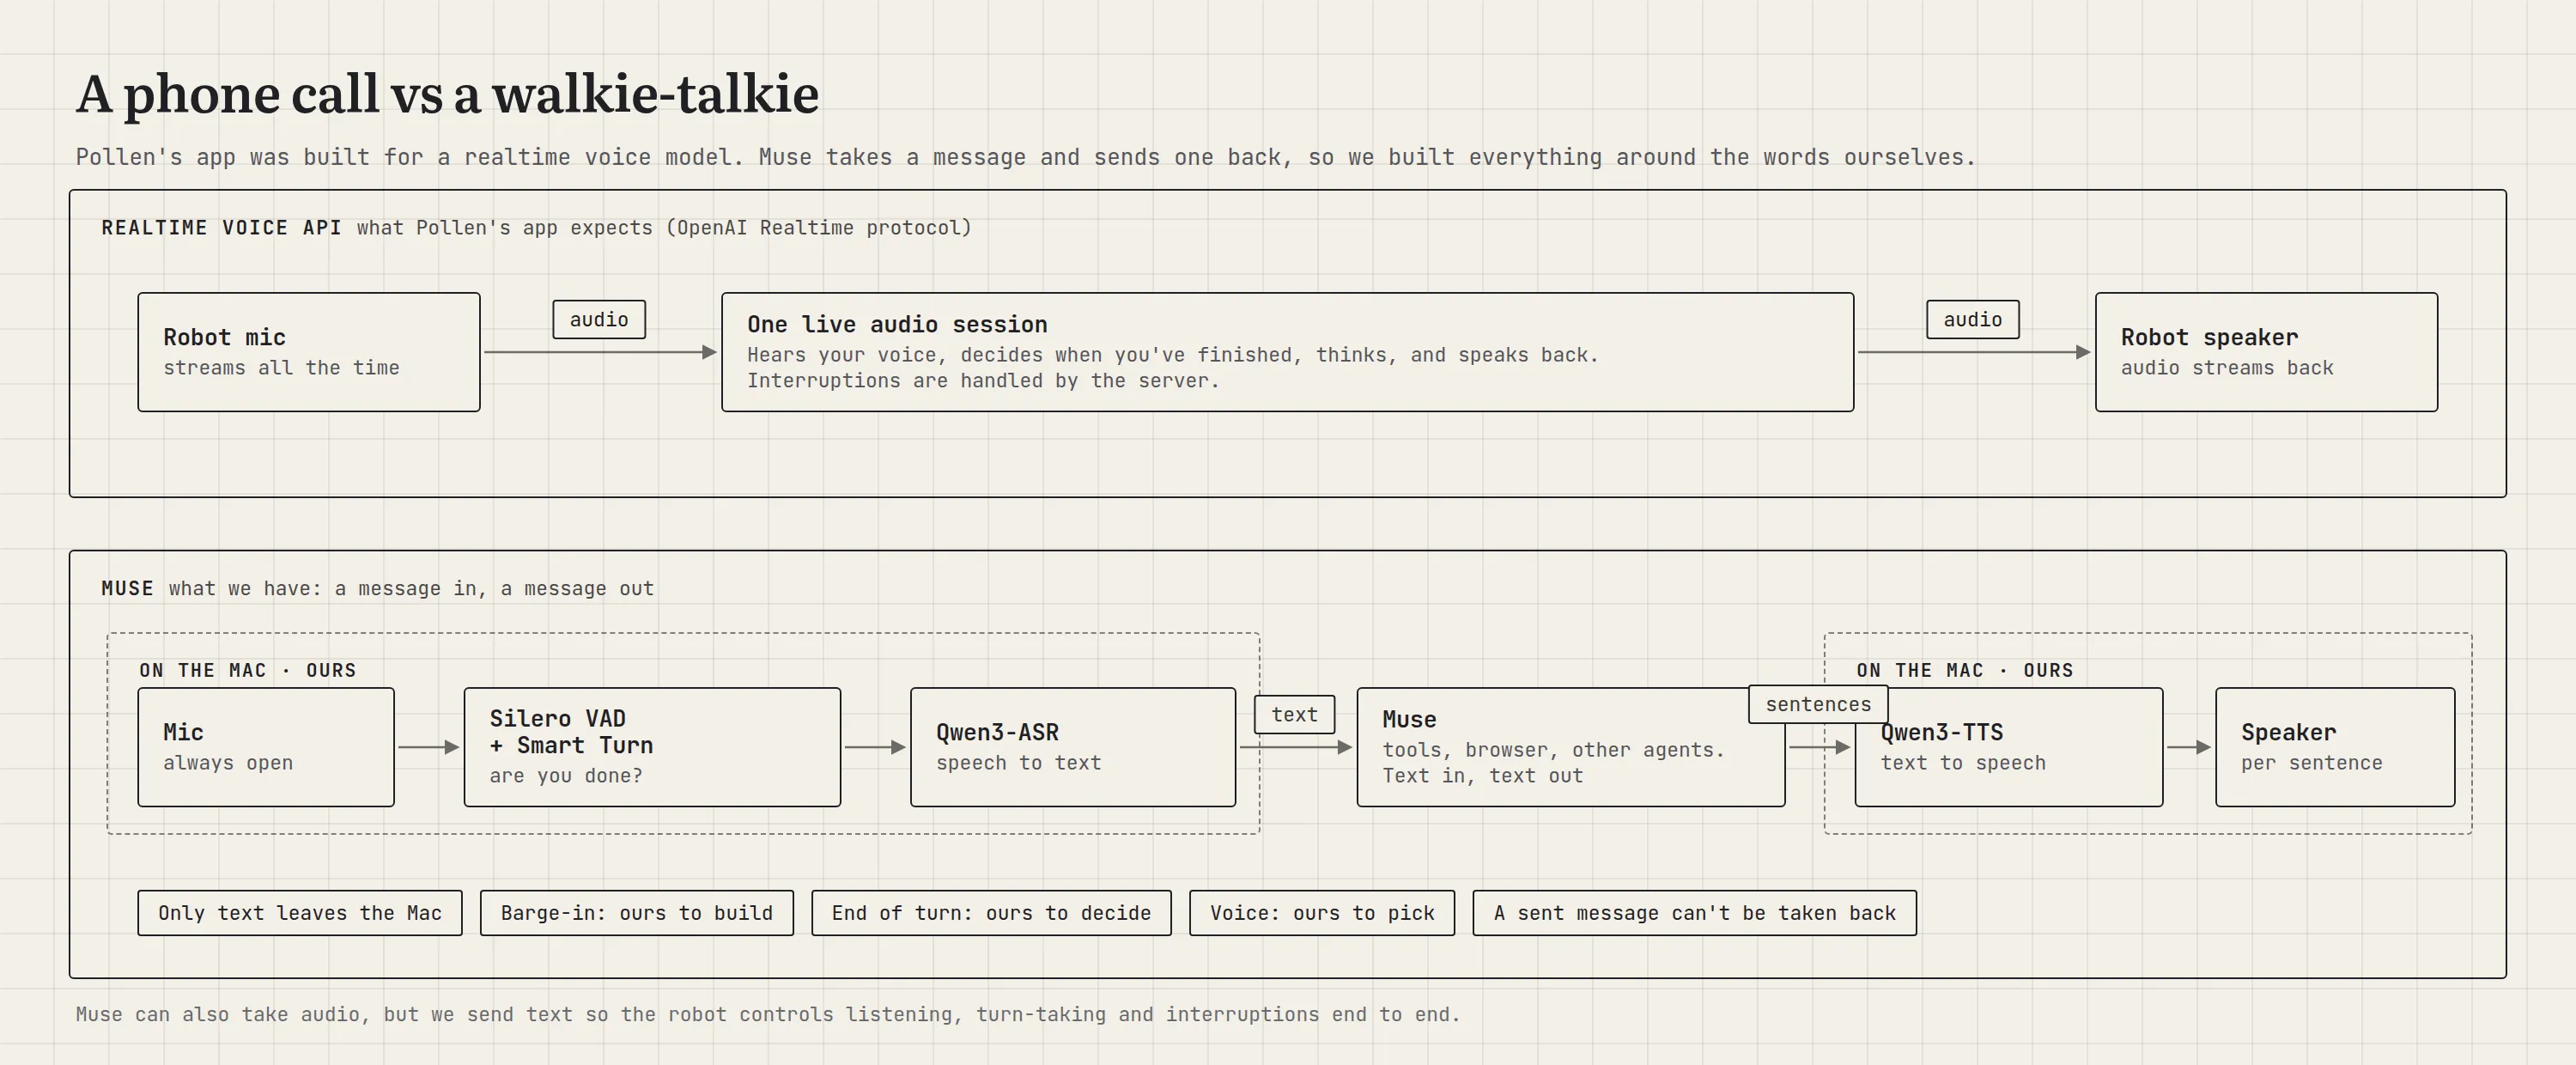Select the 'Robot speaker' box
Viewport: 2576px width, 1065px height.
(2266, 352)
